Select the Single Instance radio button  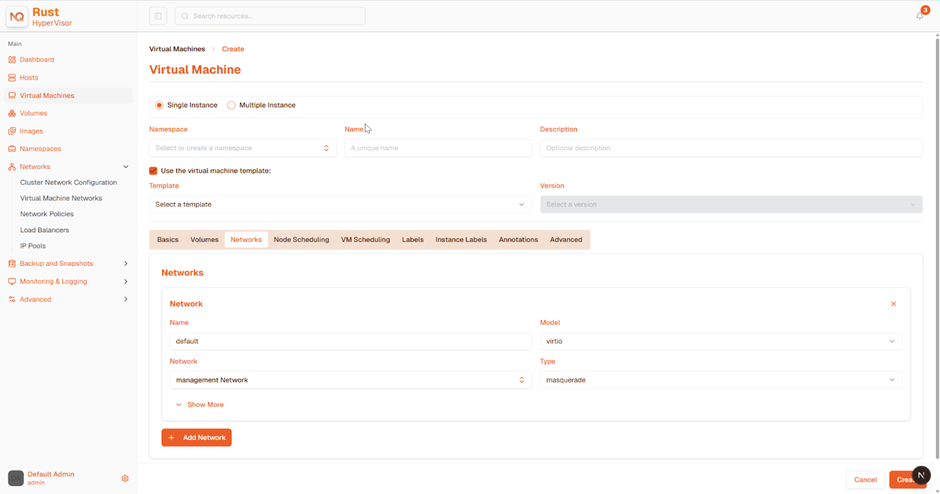pyautogui.click(x=159, y=105)
